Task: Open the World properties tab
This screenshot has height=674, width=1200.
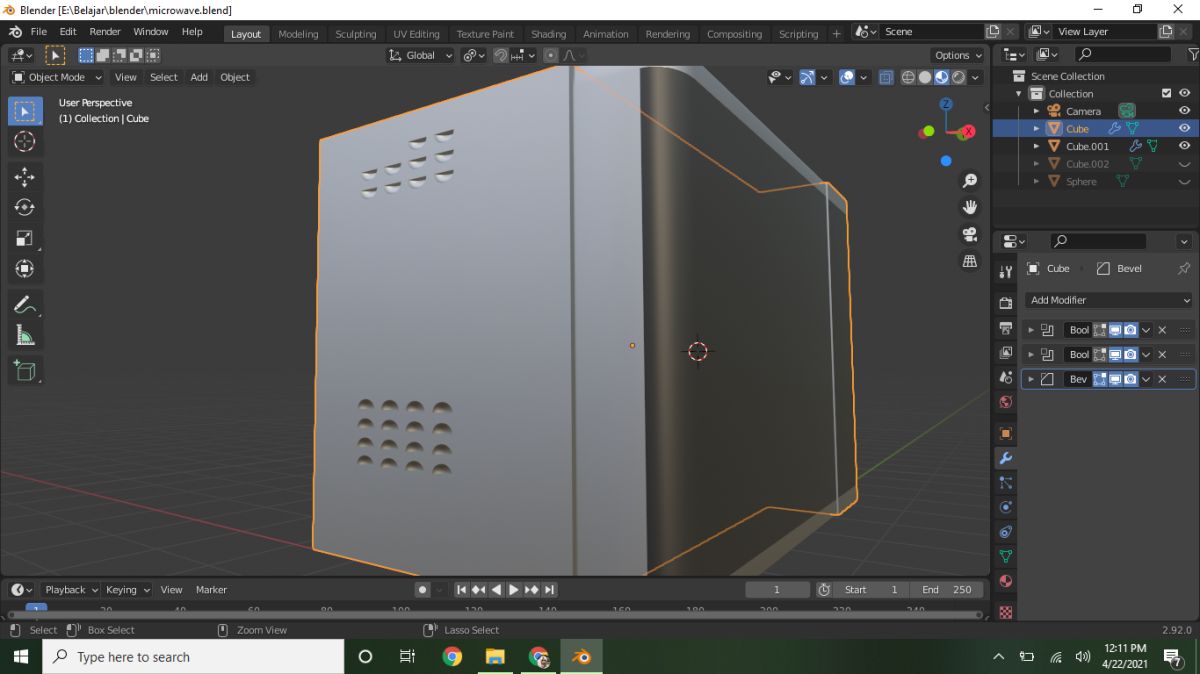Action: click(1006, 402)
